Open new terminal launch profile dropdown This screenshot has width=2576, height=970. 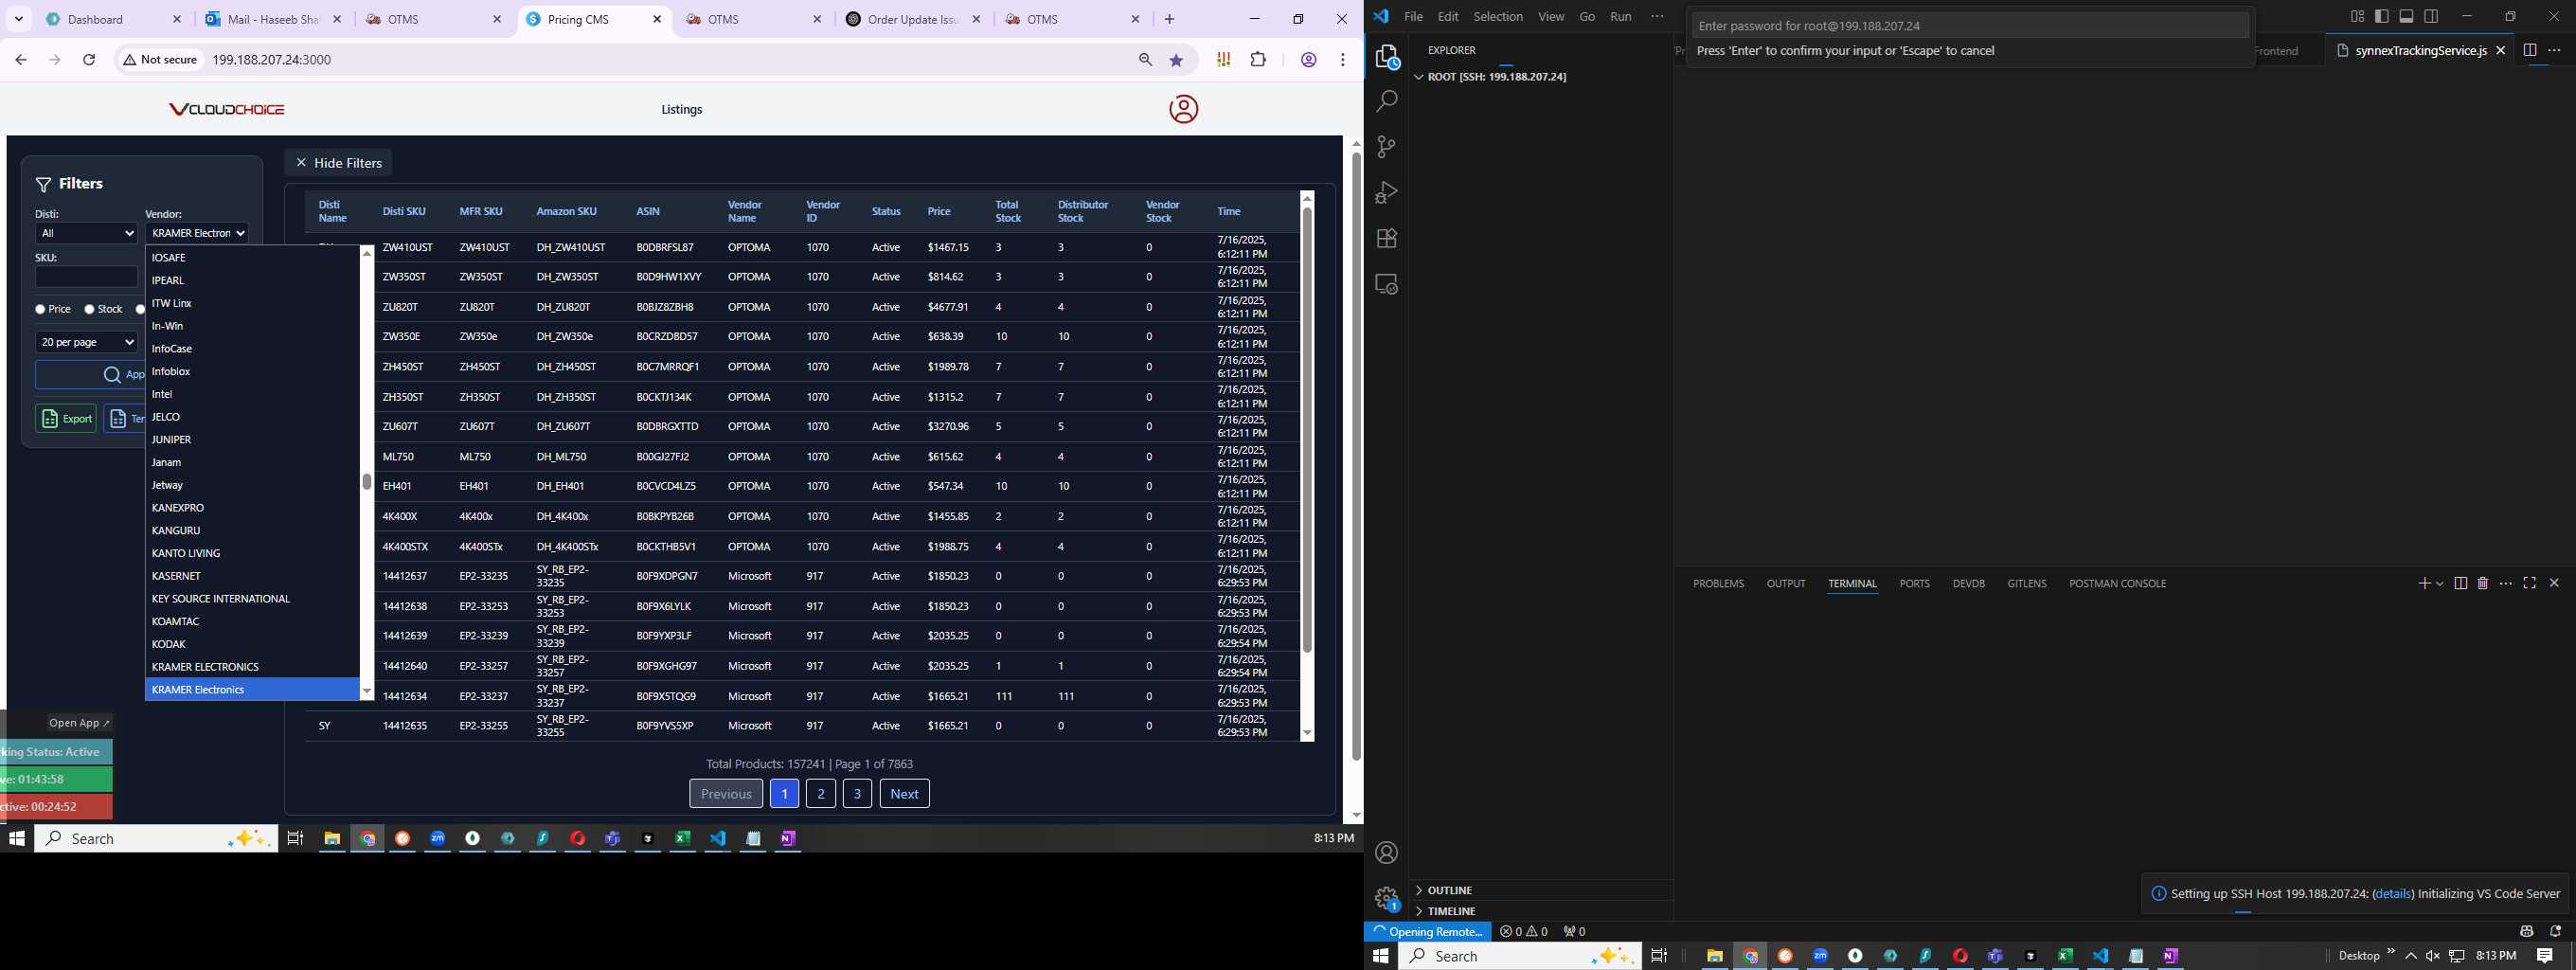(2440, 583)
